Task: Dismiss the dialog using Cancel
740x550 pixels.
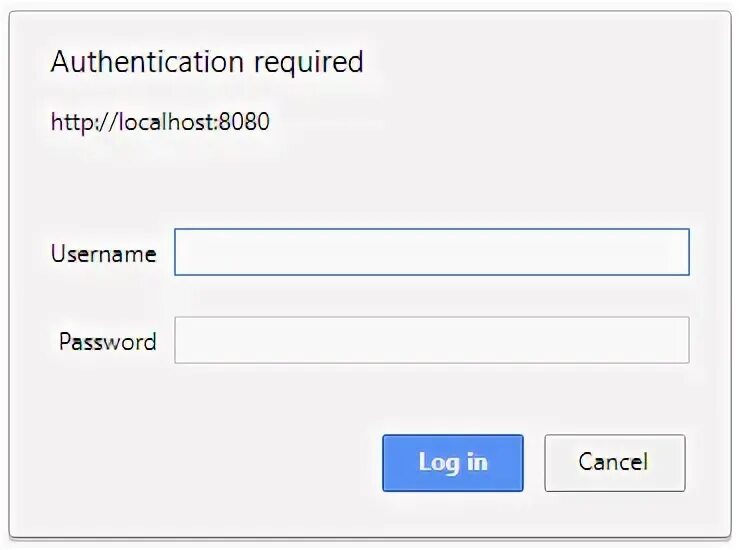Action: click(x=614, y=462)
